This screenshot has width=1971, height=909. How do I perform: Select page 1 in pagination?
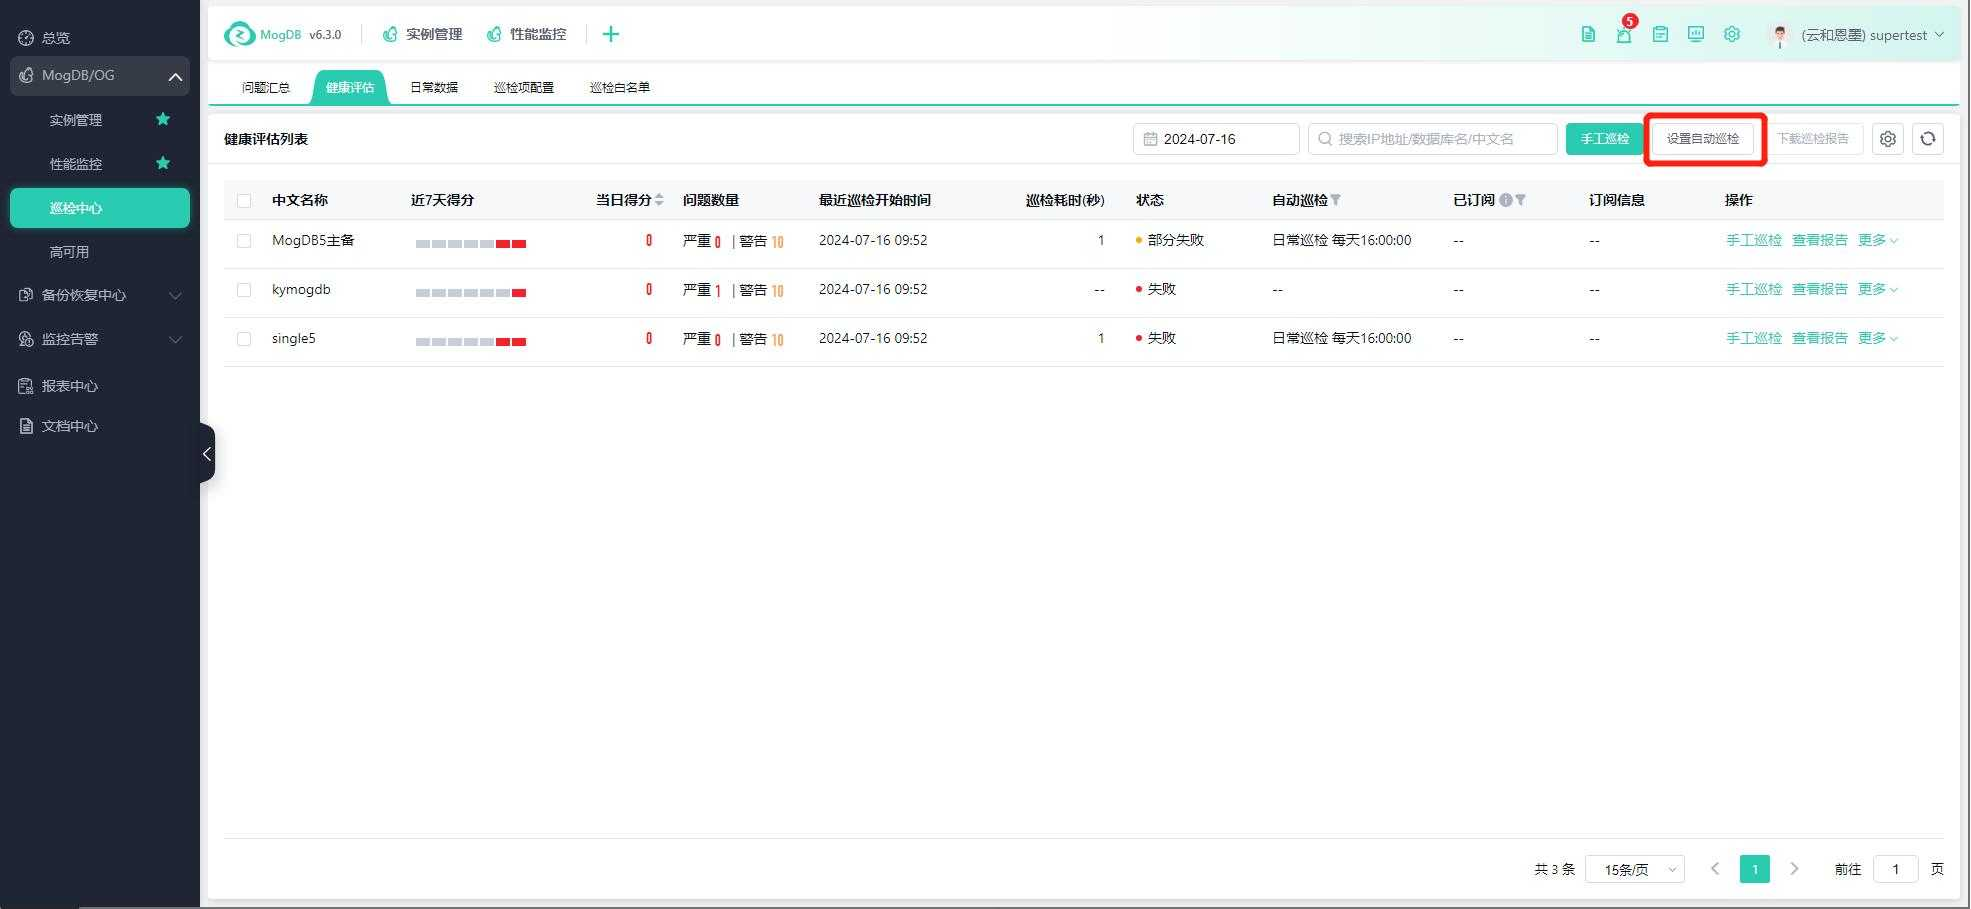pyautogui.click(x=1755, y=869)
